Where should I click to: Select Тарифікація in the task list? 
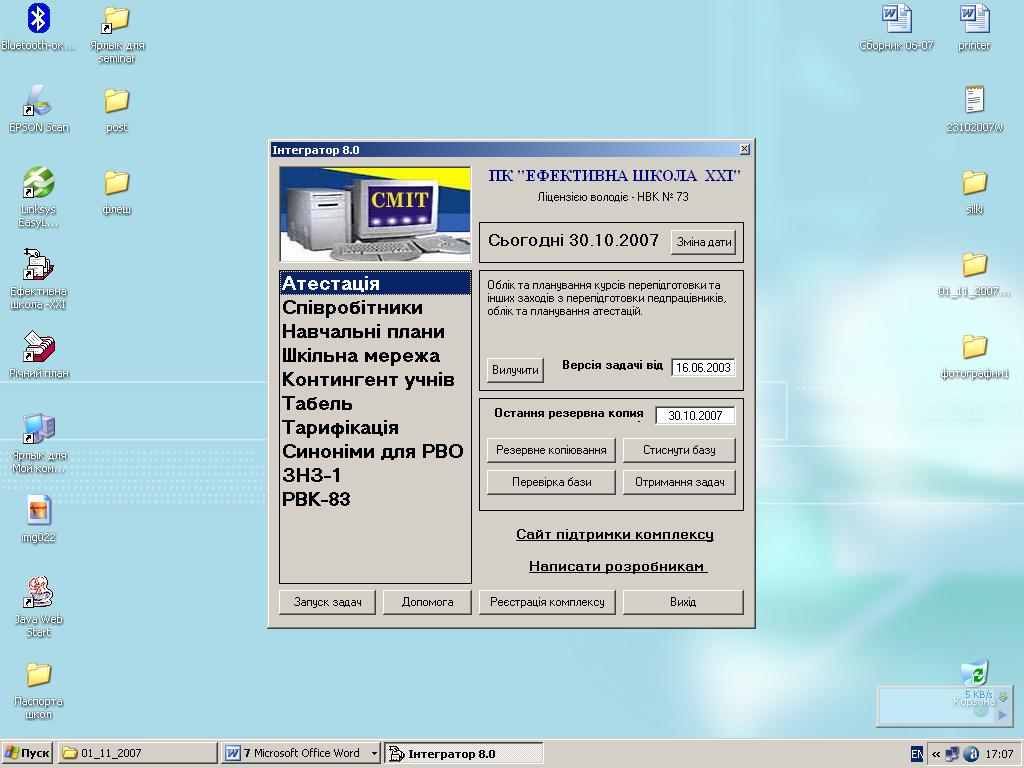(375, 428)
